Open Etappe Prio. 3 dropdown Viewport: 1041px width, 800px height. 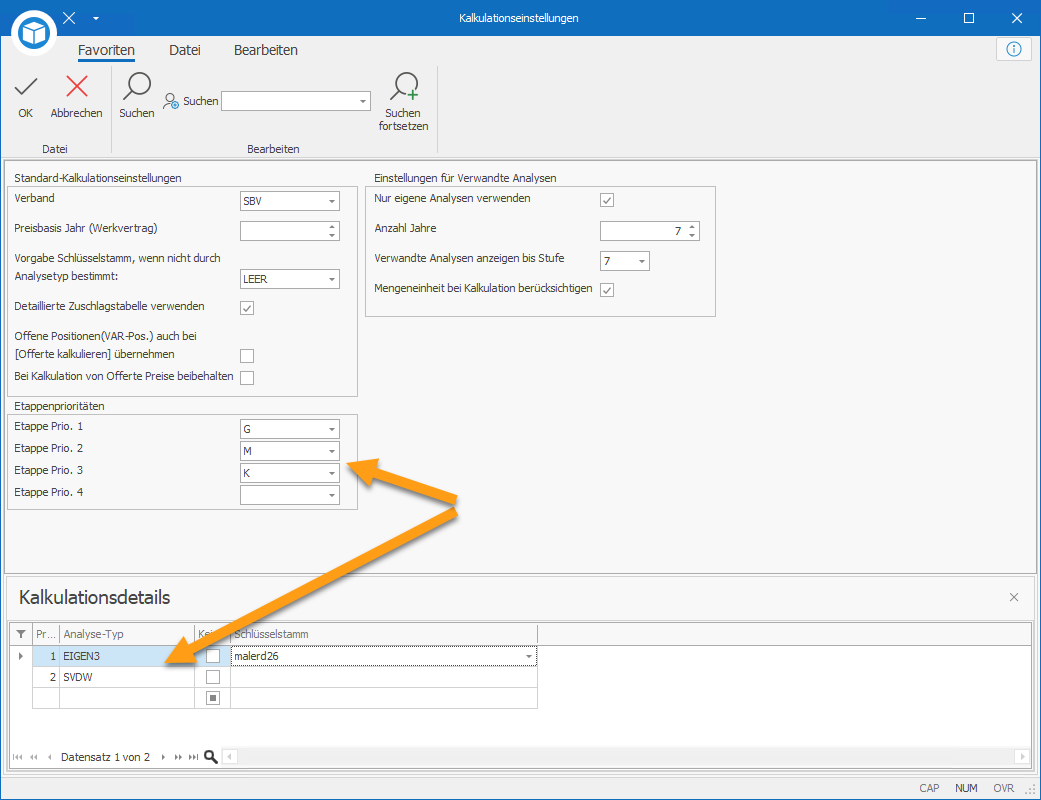tap(332, 473)
